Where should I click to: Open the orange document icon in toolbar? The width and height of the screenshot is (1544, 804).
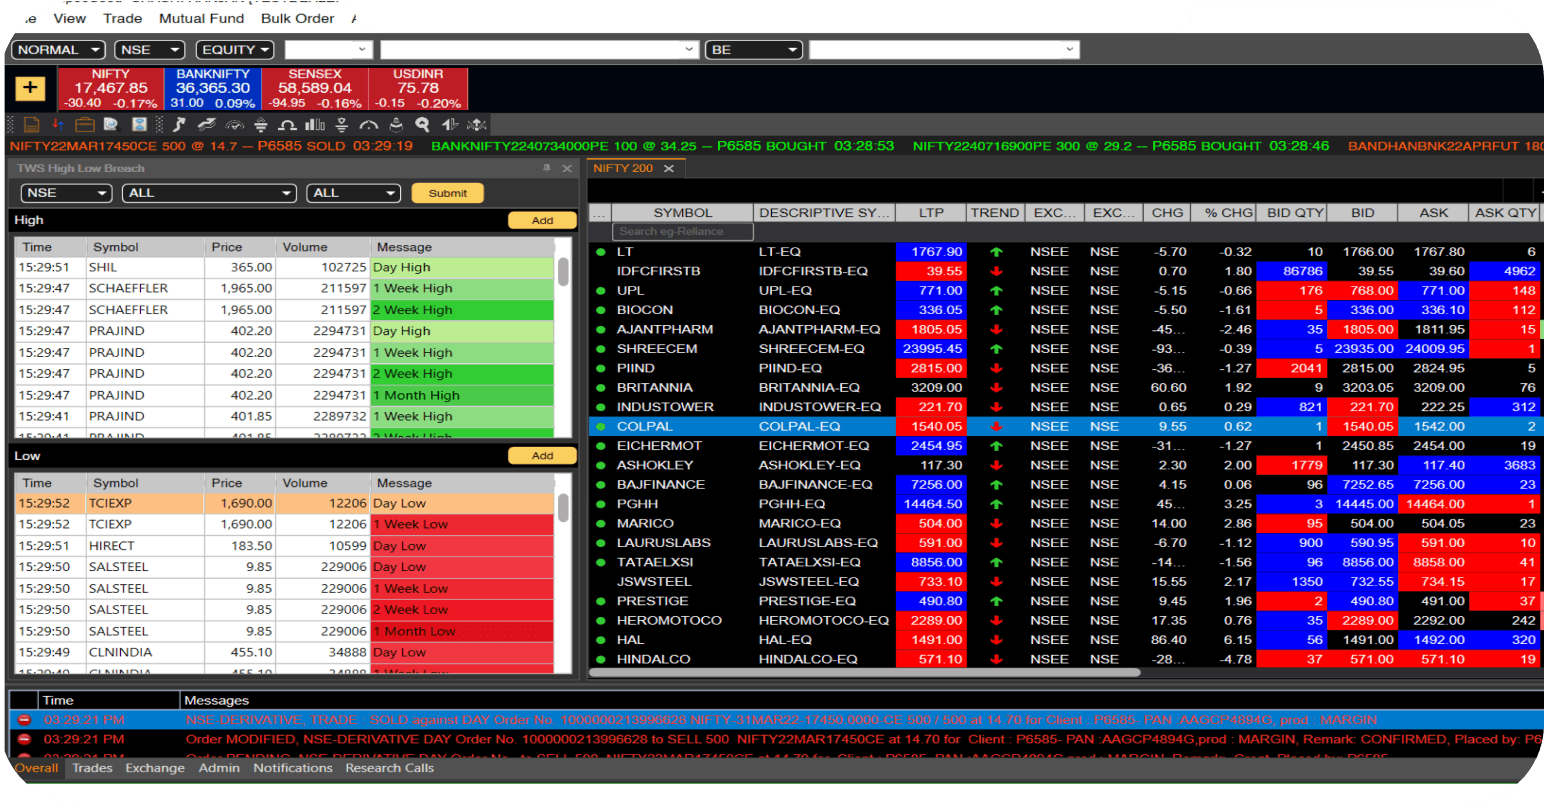32,124
